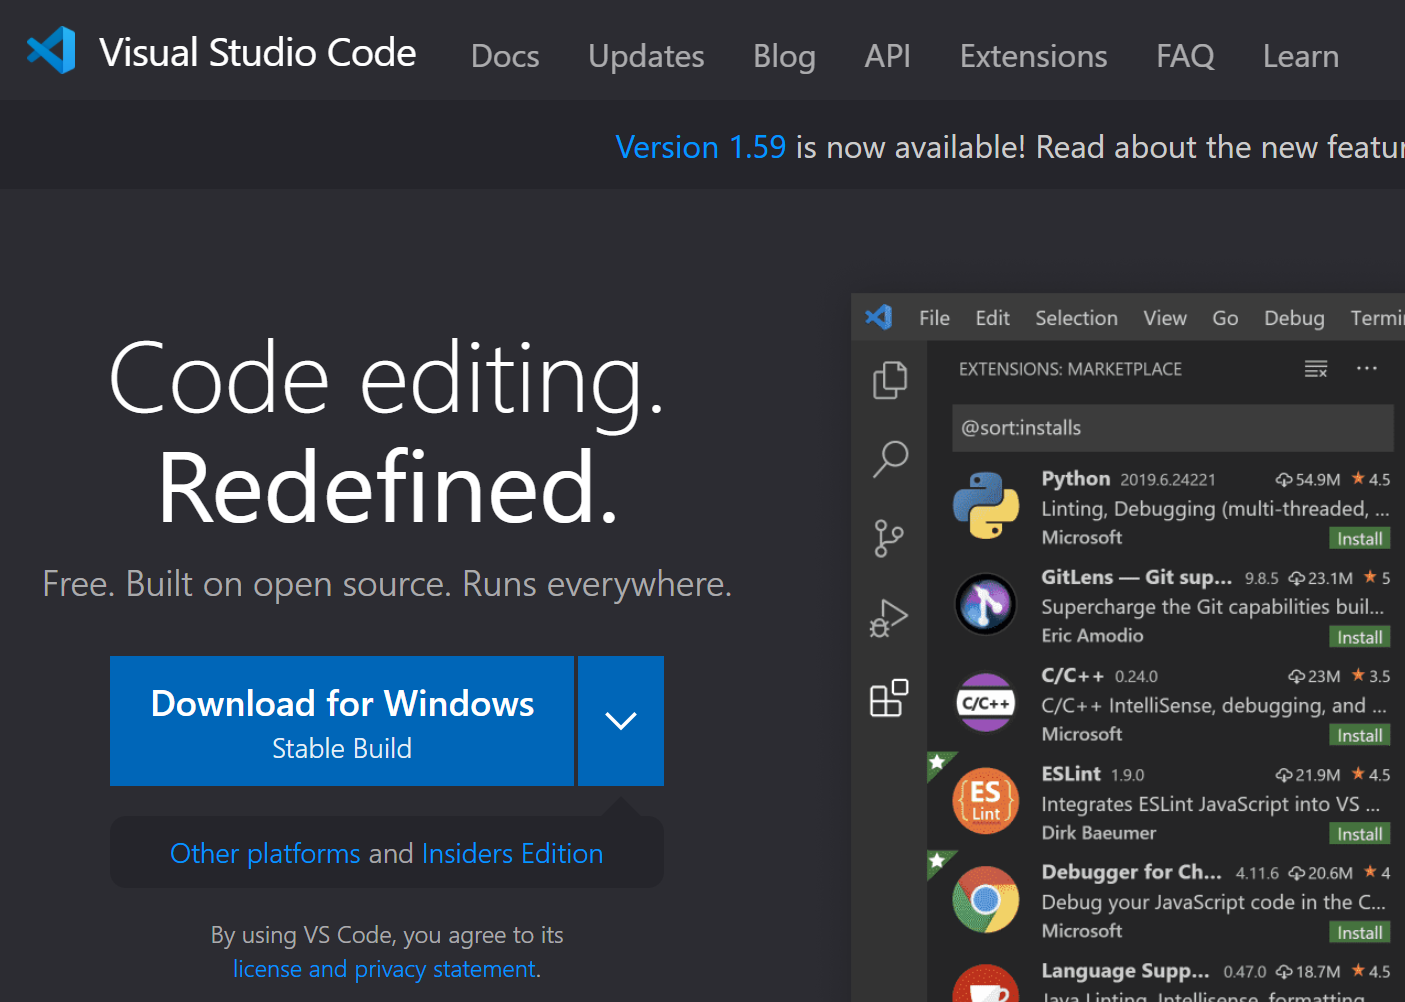Screen dimensions: 1405x1002
Task: Select the GitLens — Git sup... title
Action: [x=1136, y=577]
